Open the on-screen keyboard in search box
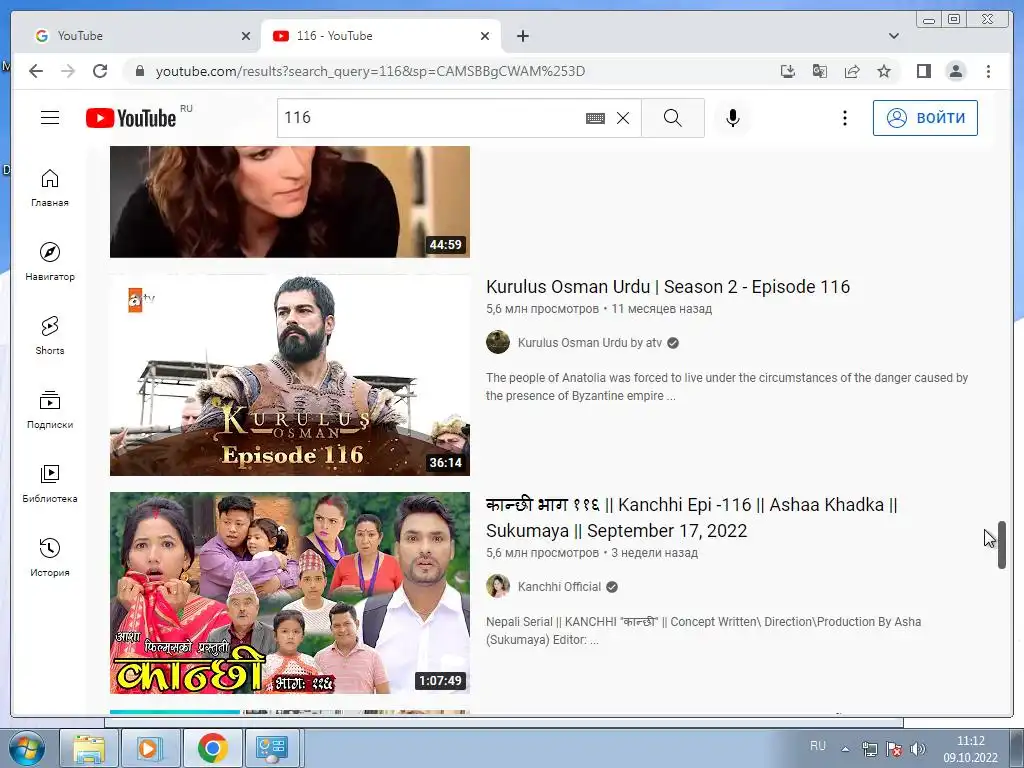The image size is (1024, 768). point(595,118)
